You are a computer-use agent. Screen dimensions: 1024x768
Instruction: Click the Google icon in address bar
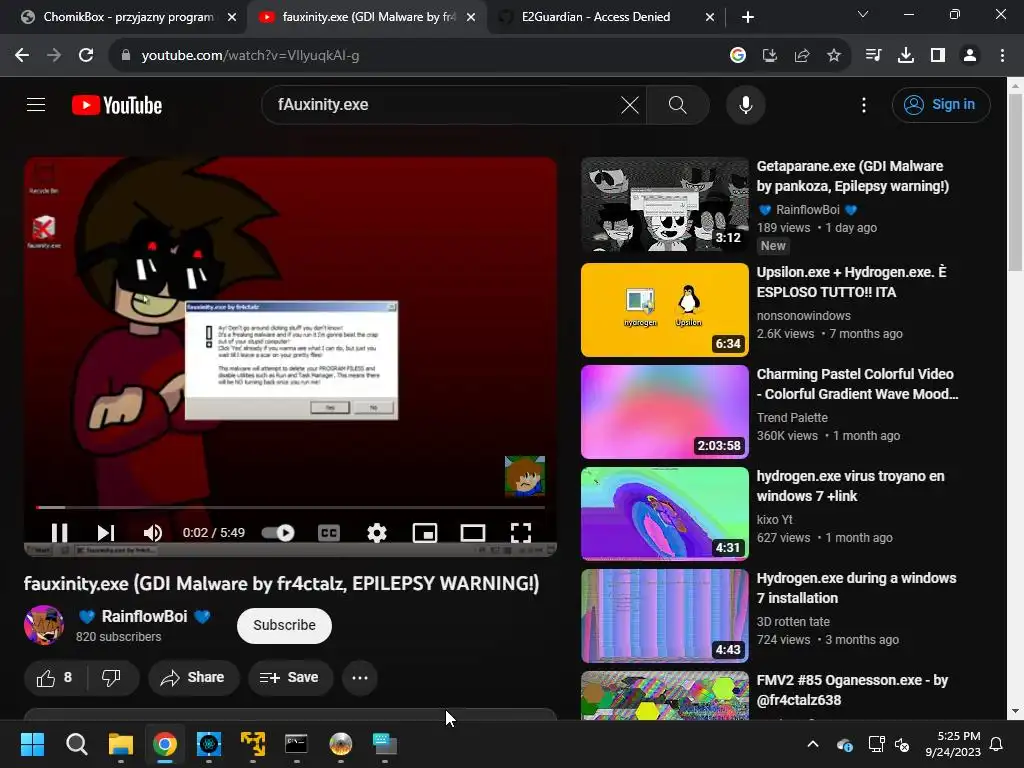pos(738,56)
